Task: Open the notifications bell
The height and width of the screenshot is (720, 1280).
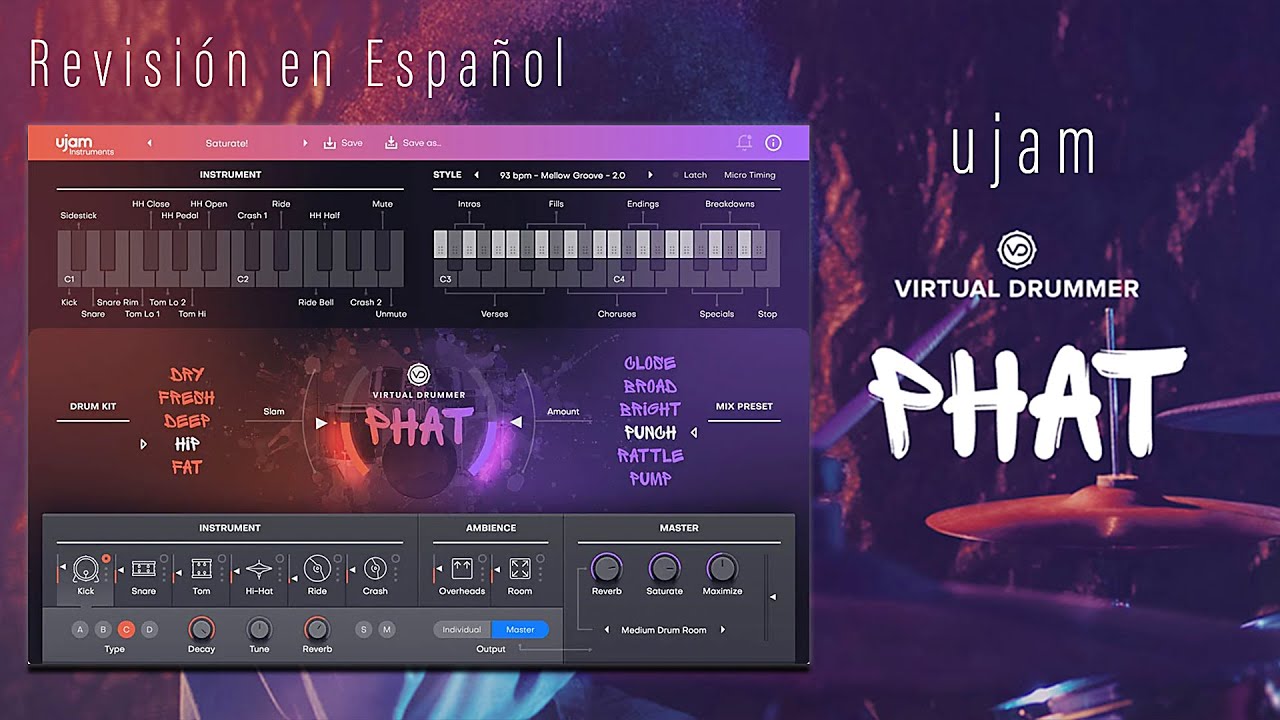Action: pyautogui.click(x=744, y=143)
